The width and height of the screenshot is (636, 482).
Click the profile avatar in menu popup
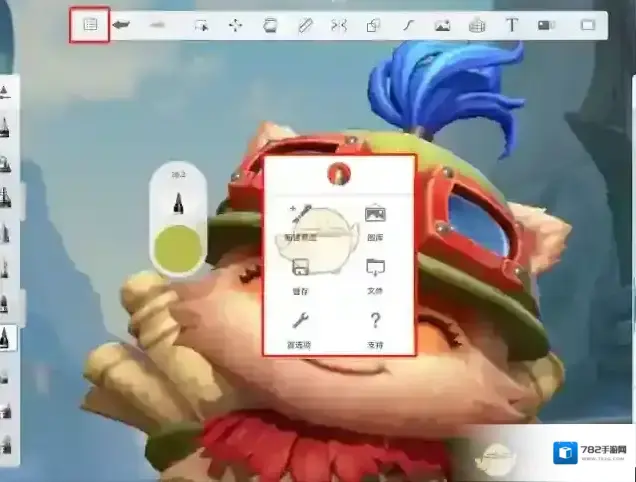click(338, 174)
